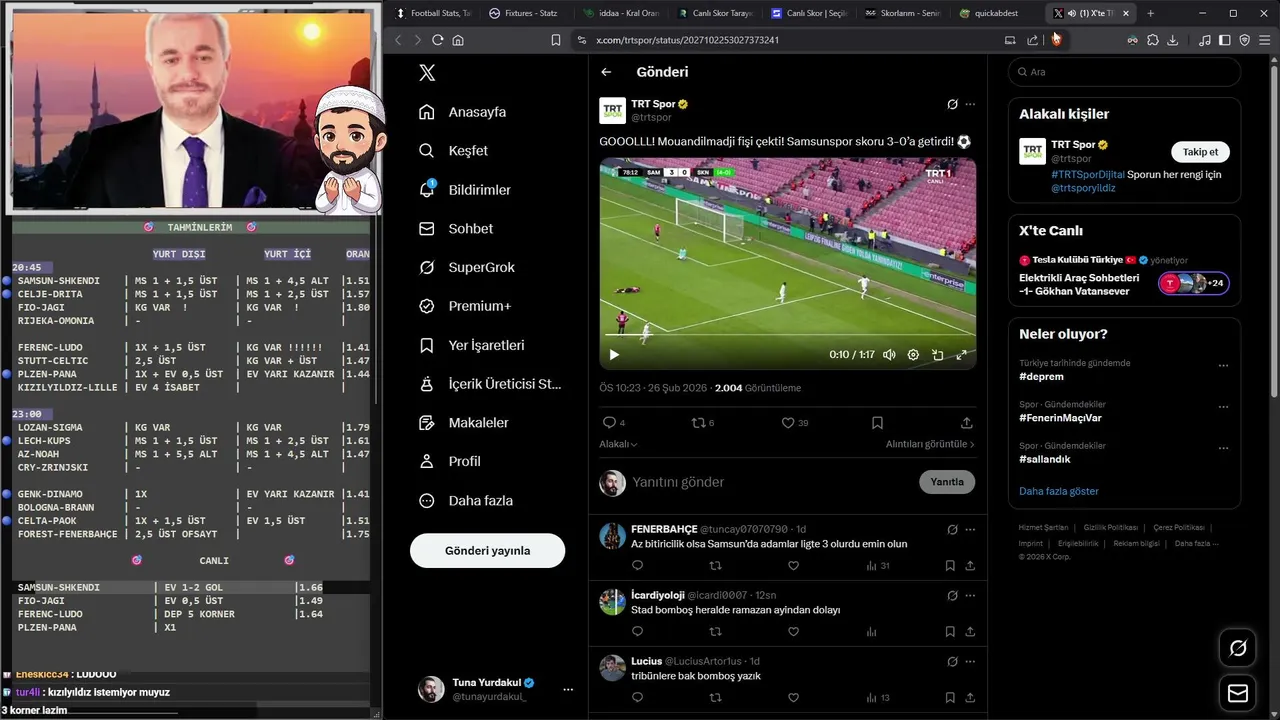Click Grok icon on TRT Spor post
The height and width of the screenshot is (720, 1280).
pyautogui.click(x=953, y=104)
